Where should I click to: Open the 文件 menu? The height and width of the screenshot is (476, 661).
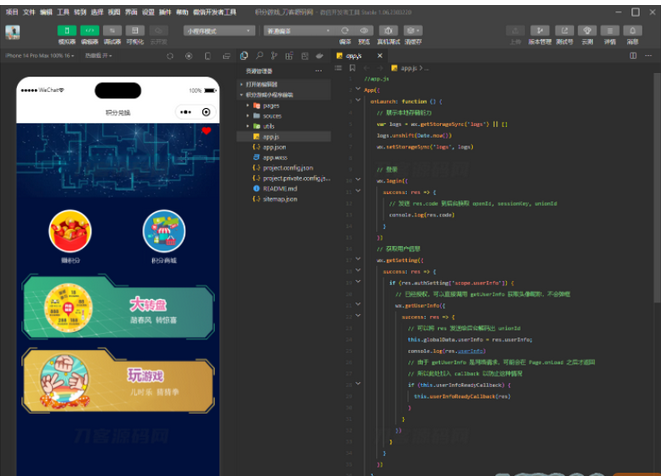click(29, 10)
